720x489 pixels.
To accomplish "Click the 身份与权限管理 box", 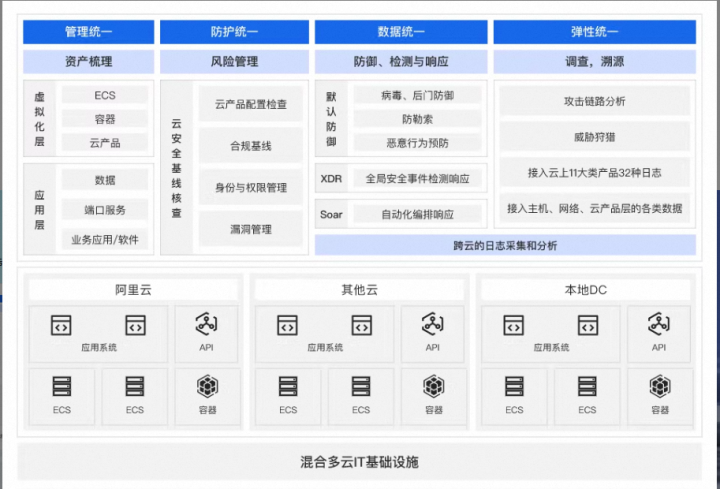I will (x=251, y=187).
